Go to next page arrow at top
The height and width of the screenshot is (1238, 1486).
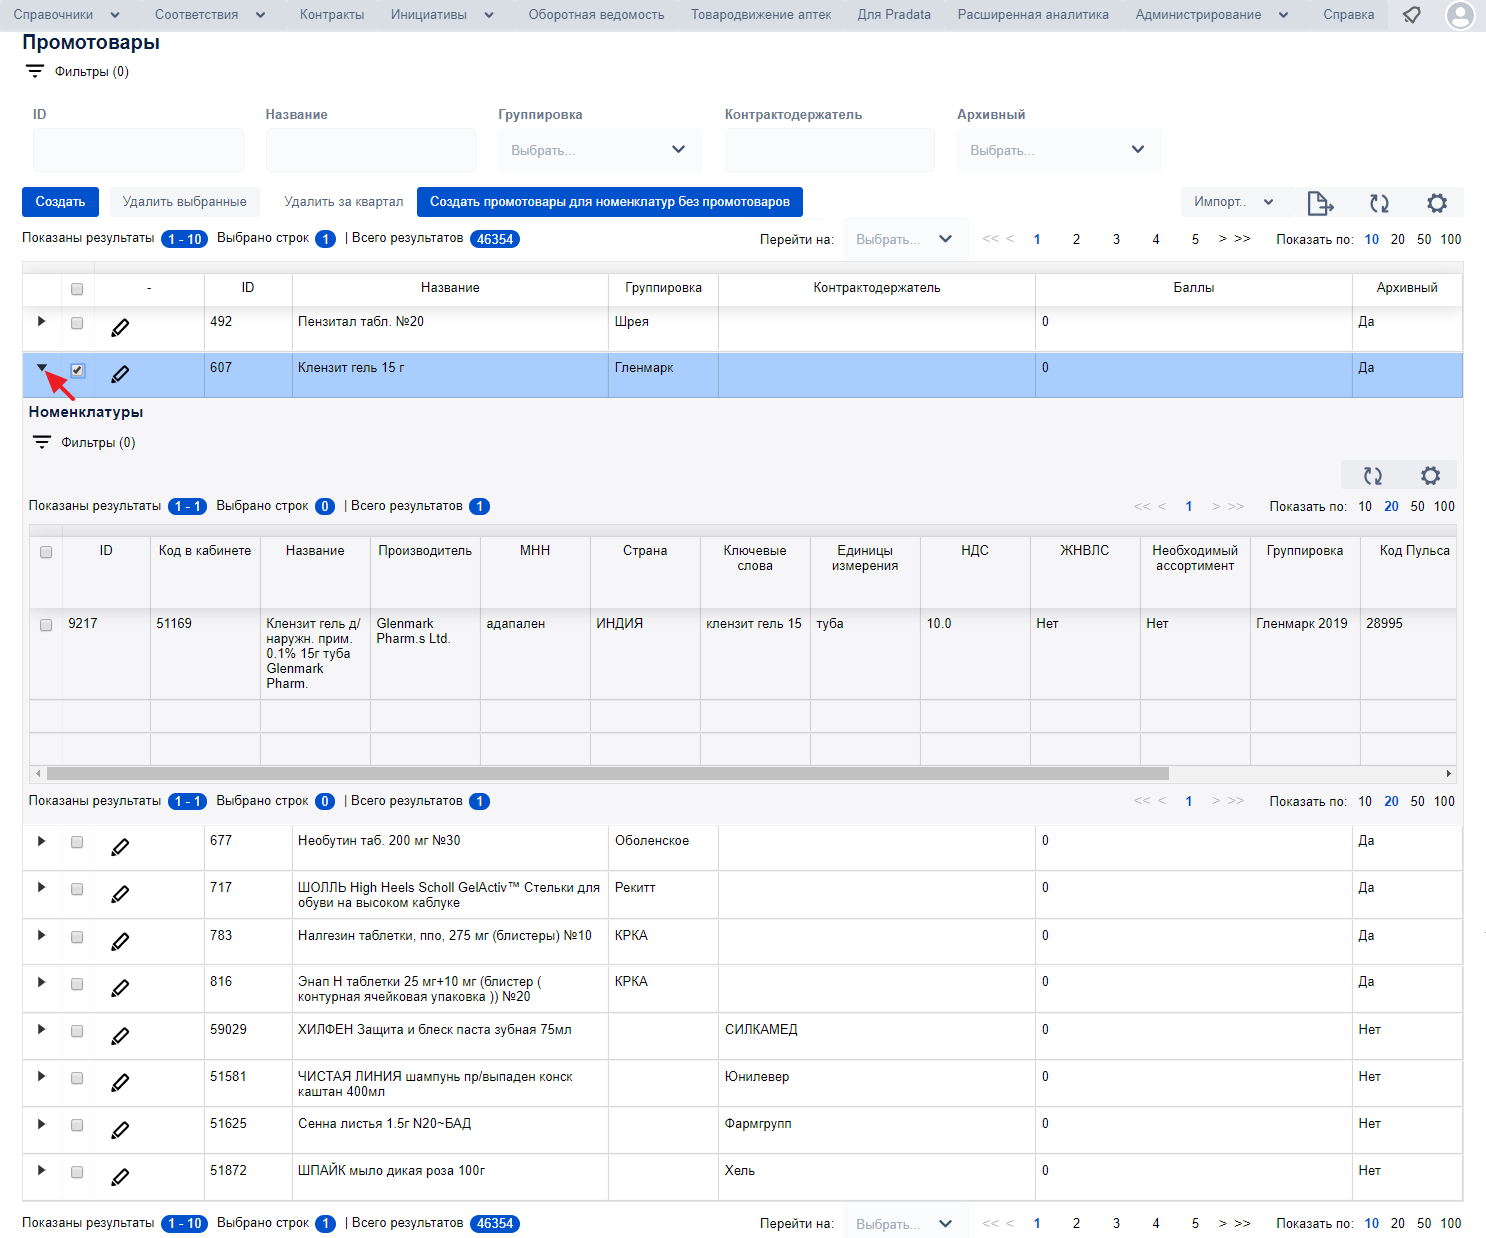point(1222,239)
